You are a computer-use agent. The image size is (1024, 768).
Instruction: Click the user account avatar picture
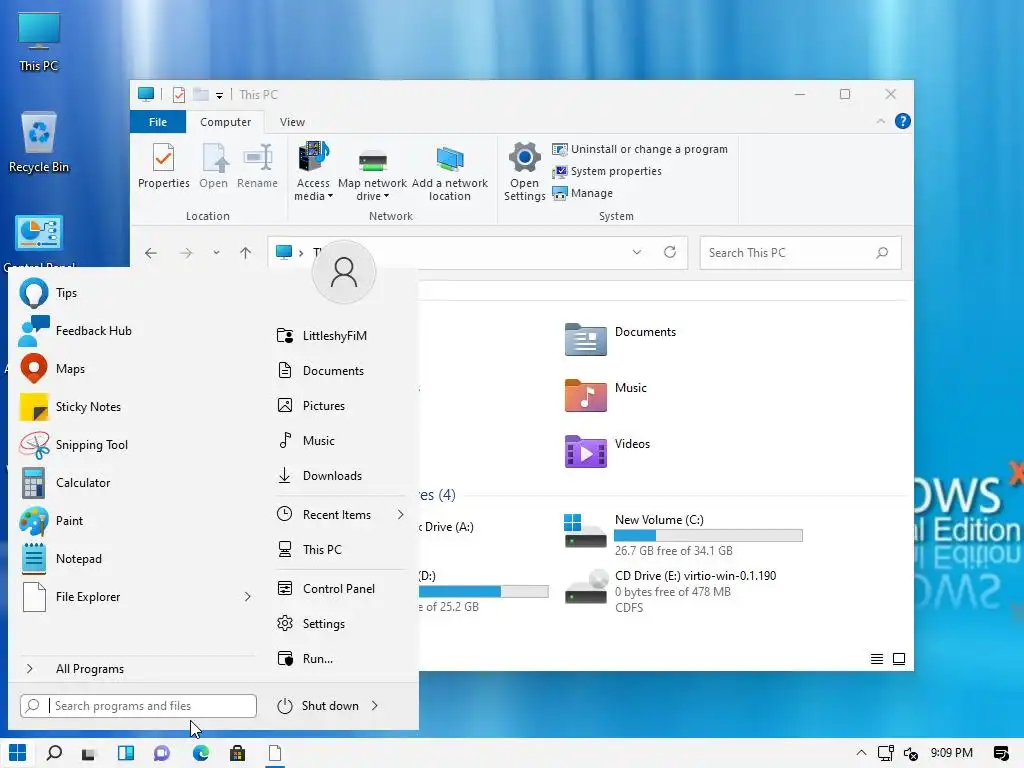pyautogui.click(x=344, y=272)
